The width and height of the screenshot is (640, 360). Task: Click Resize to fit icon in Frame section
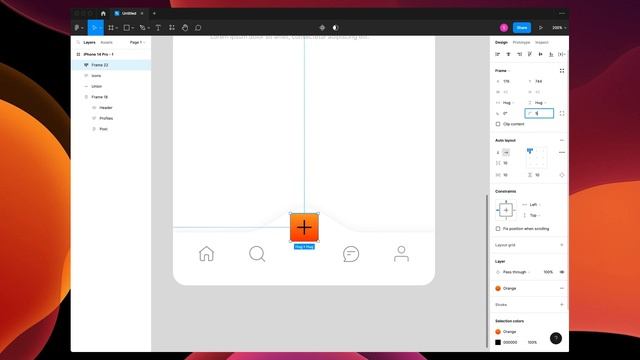(562, 71)
